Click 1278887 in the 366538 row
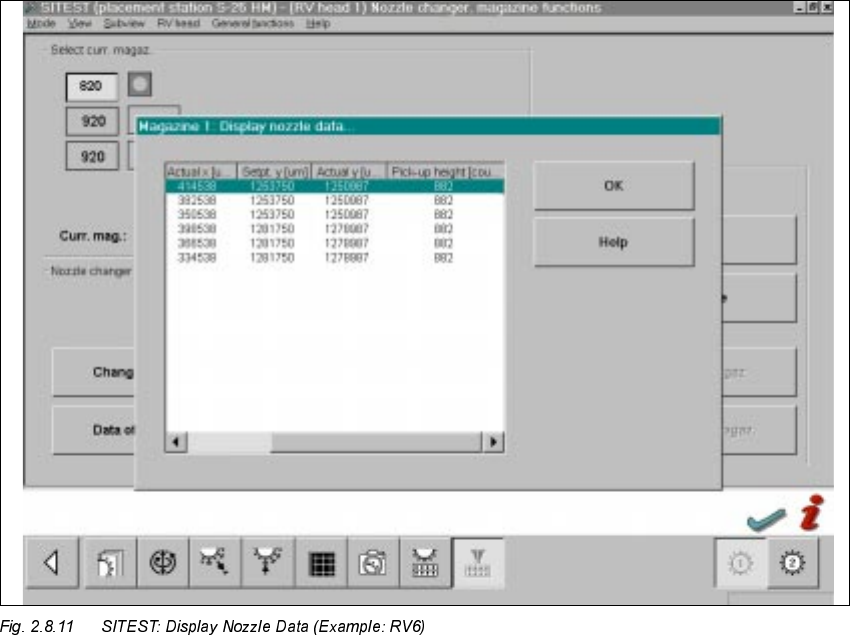This screenshot has width=850, height=635. coord(346,243)
